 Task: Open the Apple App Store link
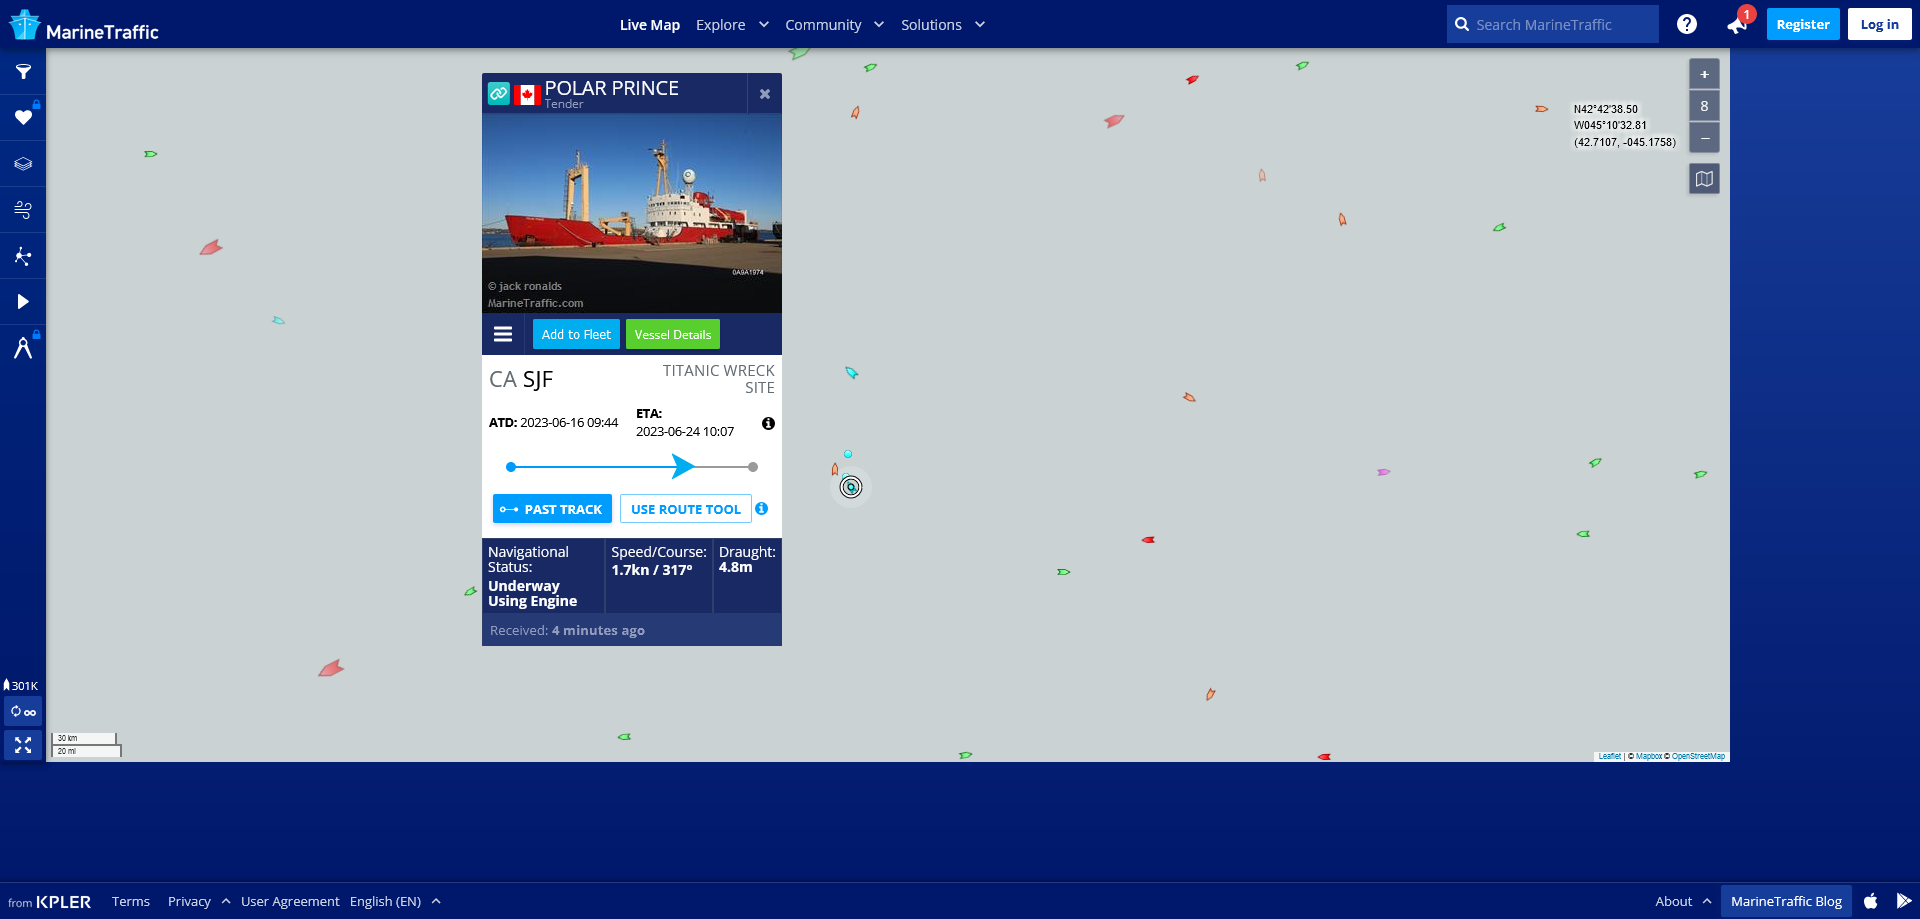1871,901
